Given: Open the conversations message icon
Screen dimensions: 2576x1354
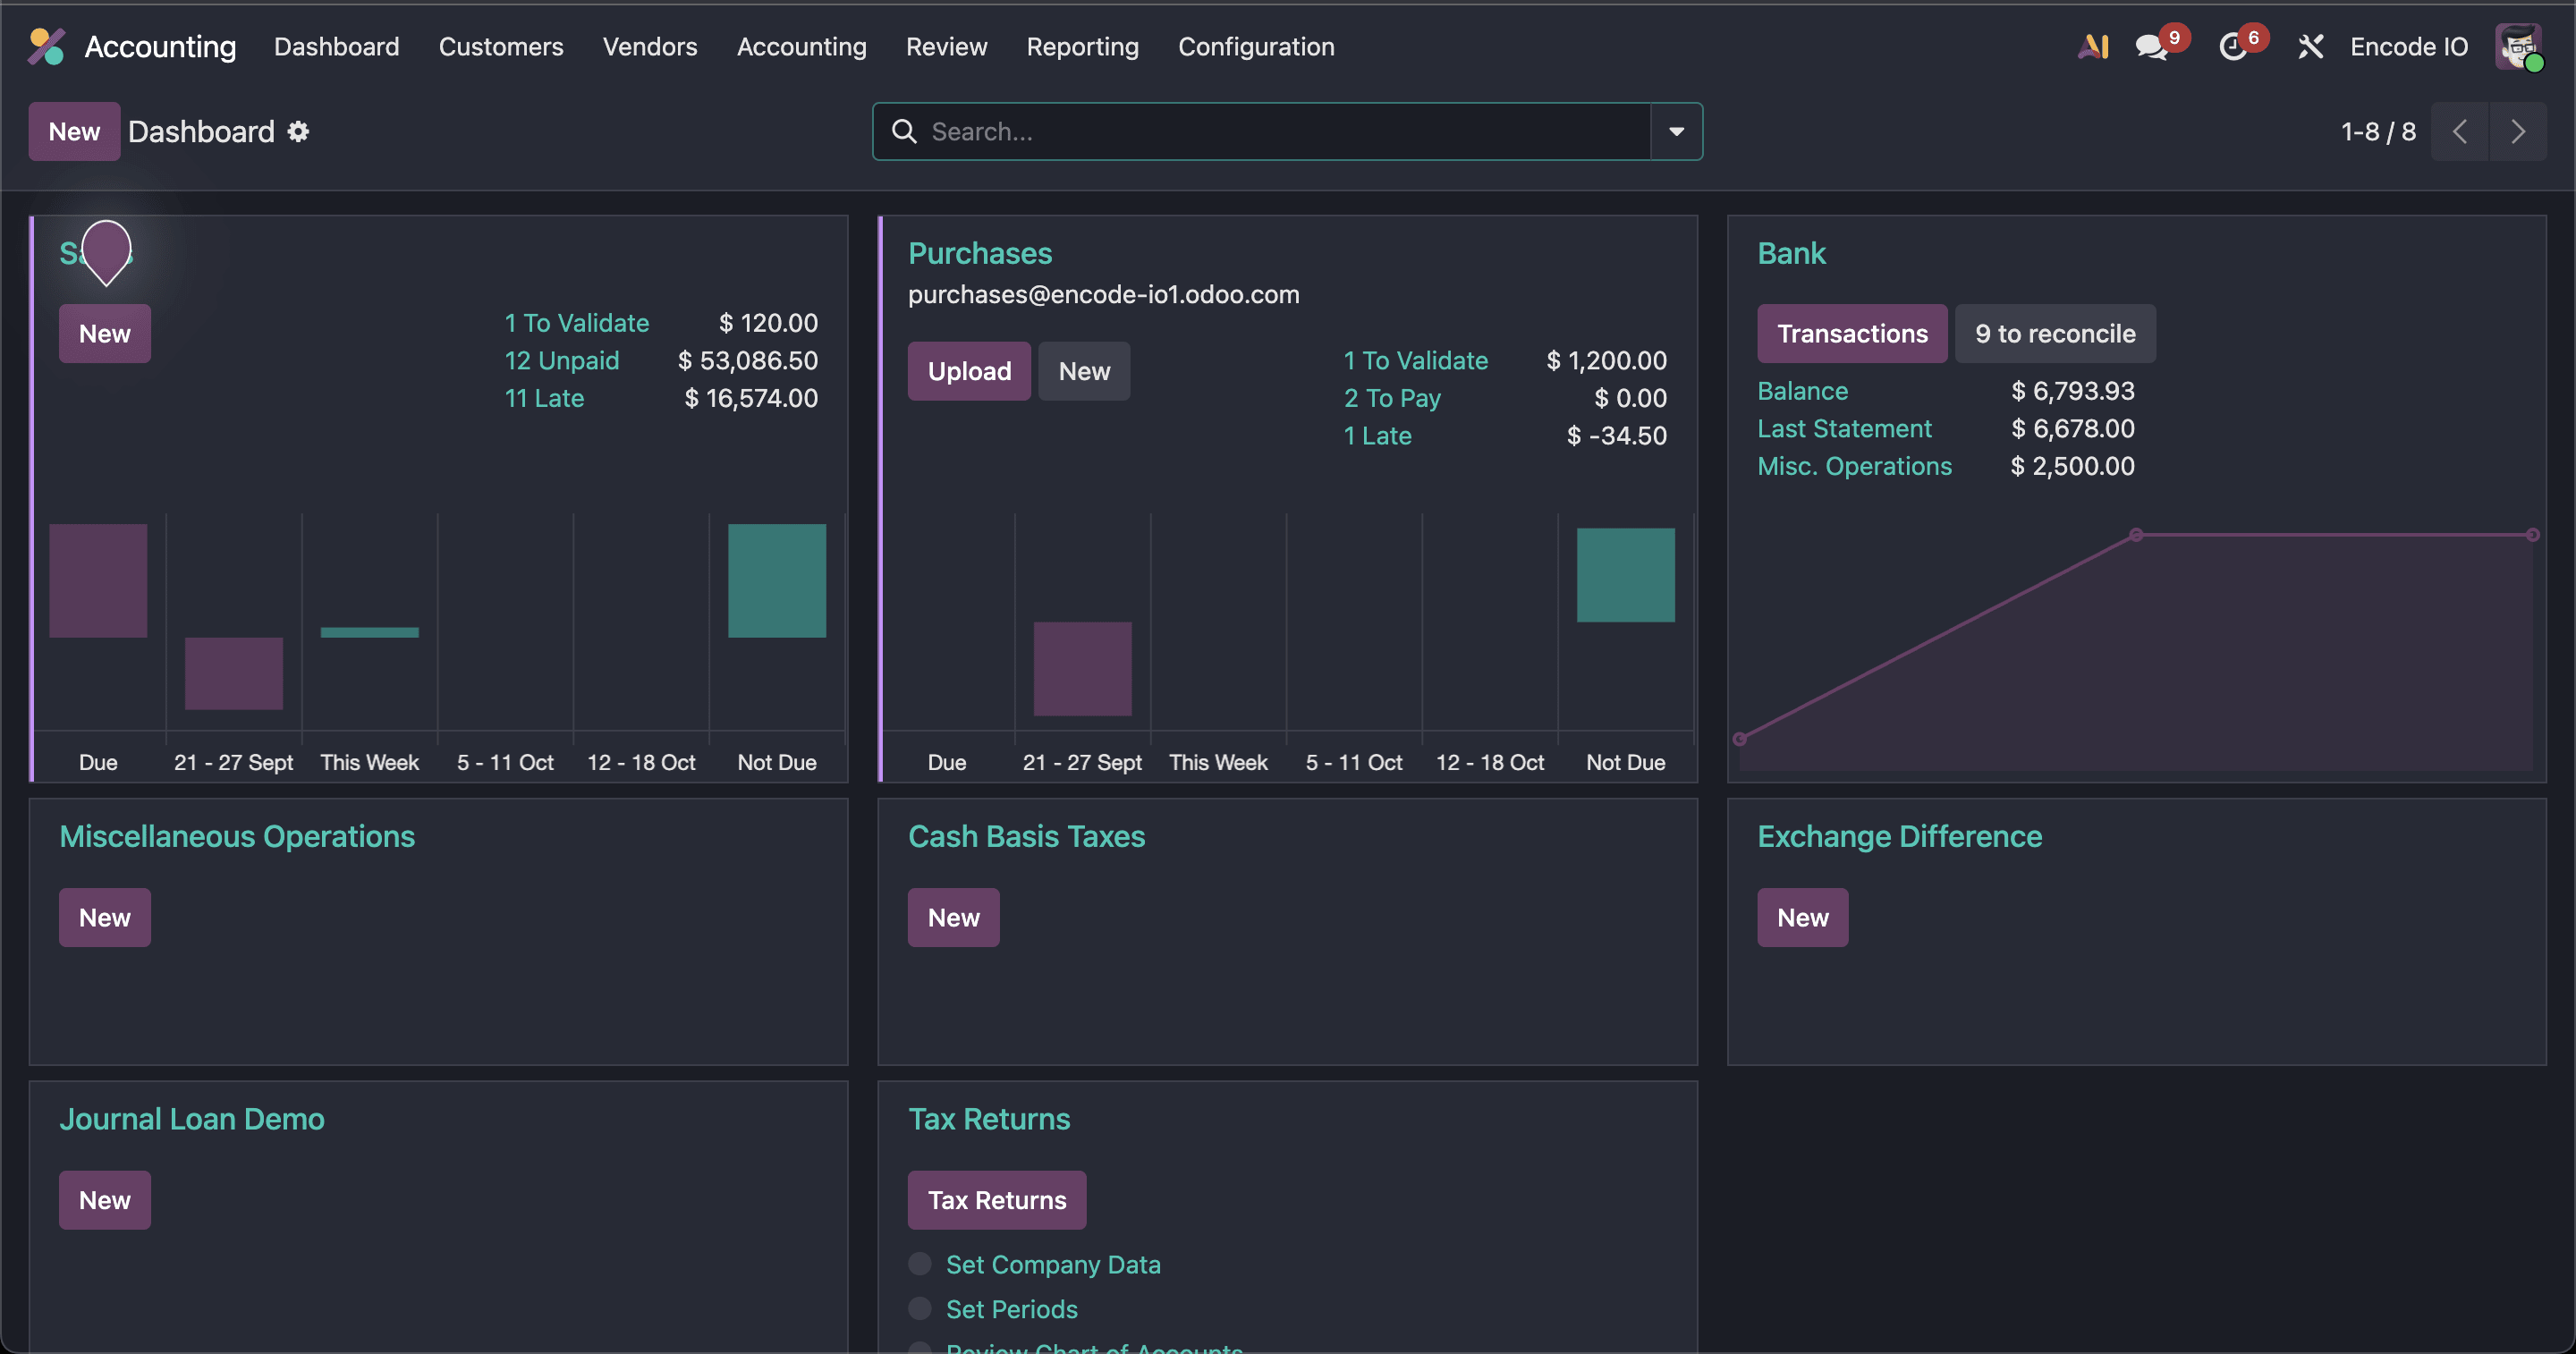Looking at the screenshot, I should pyautogui.click(x=2150, y=47).
